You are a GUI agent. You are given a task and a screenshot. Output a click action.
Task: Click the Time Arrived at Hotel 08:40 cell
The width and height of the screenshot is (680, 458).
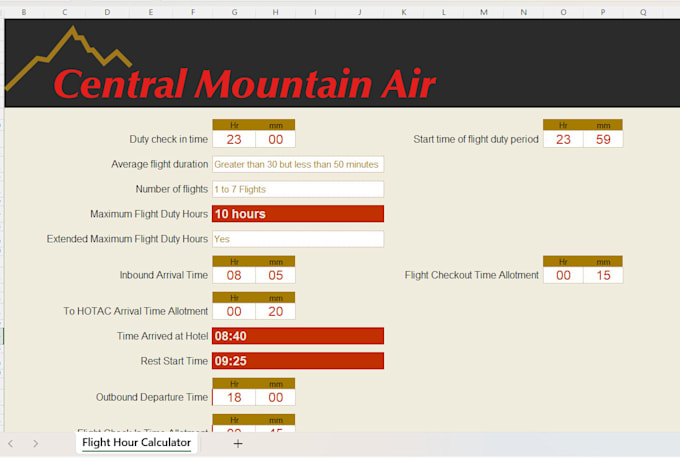click(298, 336)
